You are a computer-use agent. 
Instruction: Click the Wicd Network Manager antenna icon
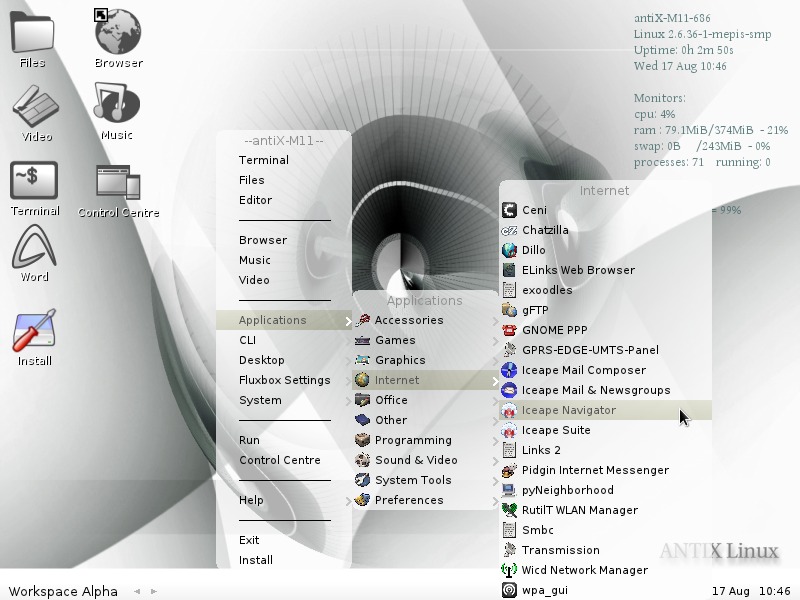(x=509, y=570)
